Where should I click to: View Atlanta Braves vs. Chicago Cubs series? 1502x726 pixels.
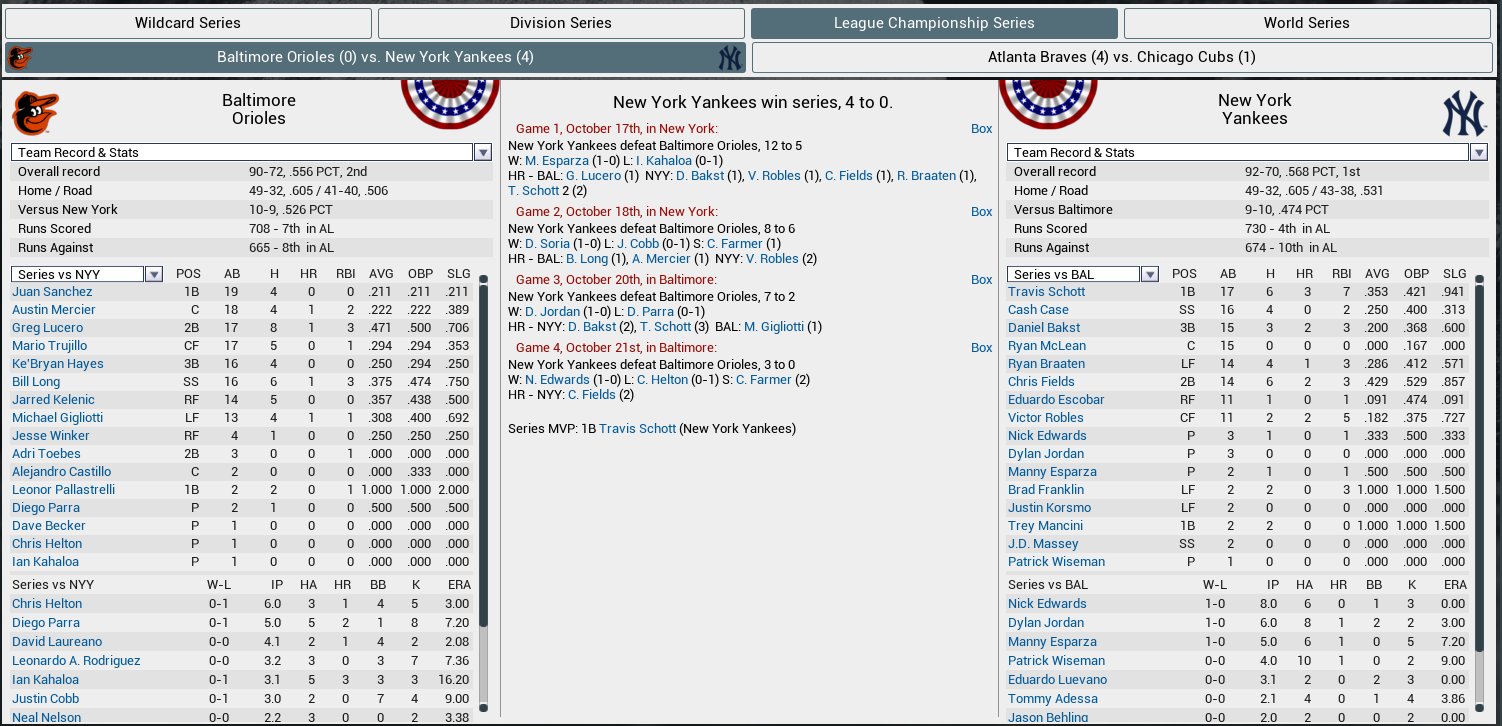pyautogui.click(x=1121, y=58)
